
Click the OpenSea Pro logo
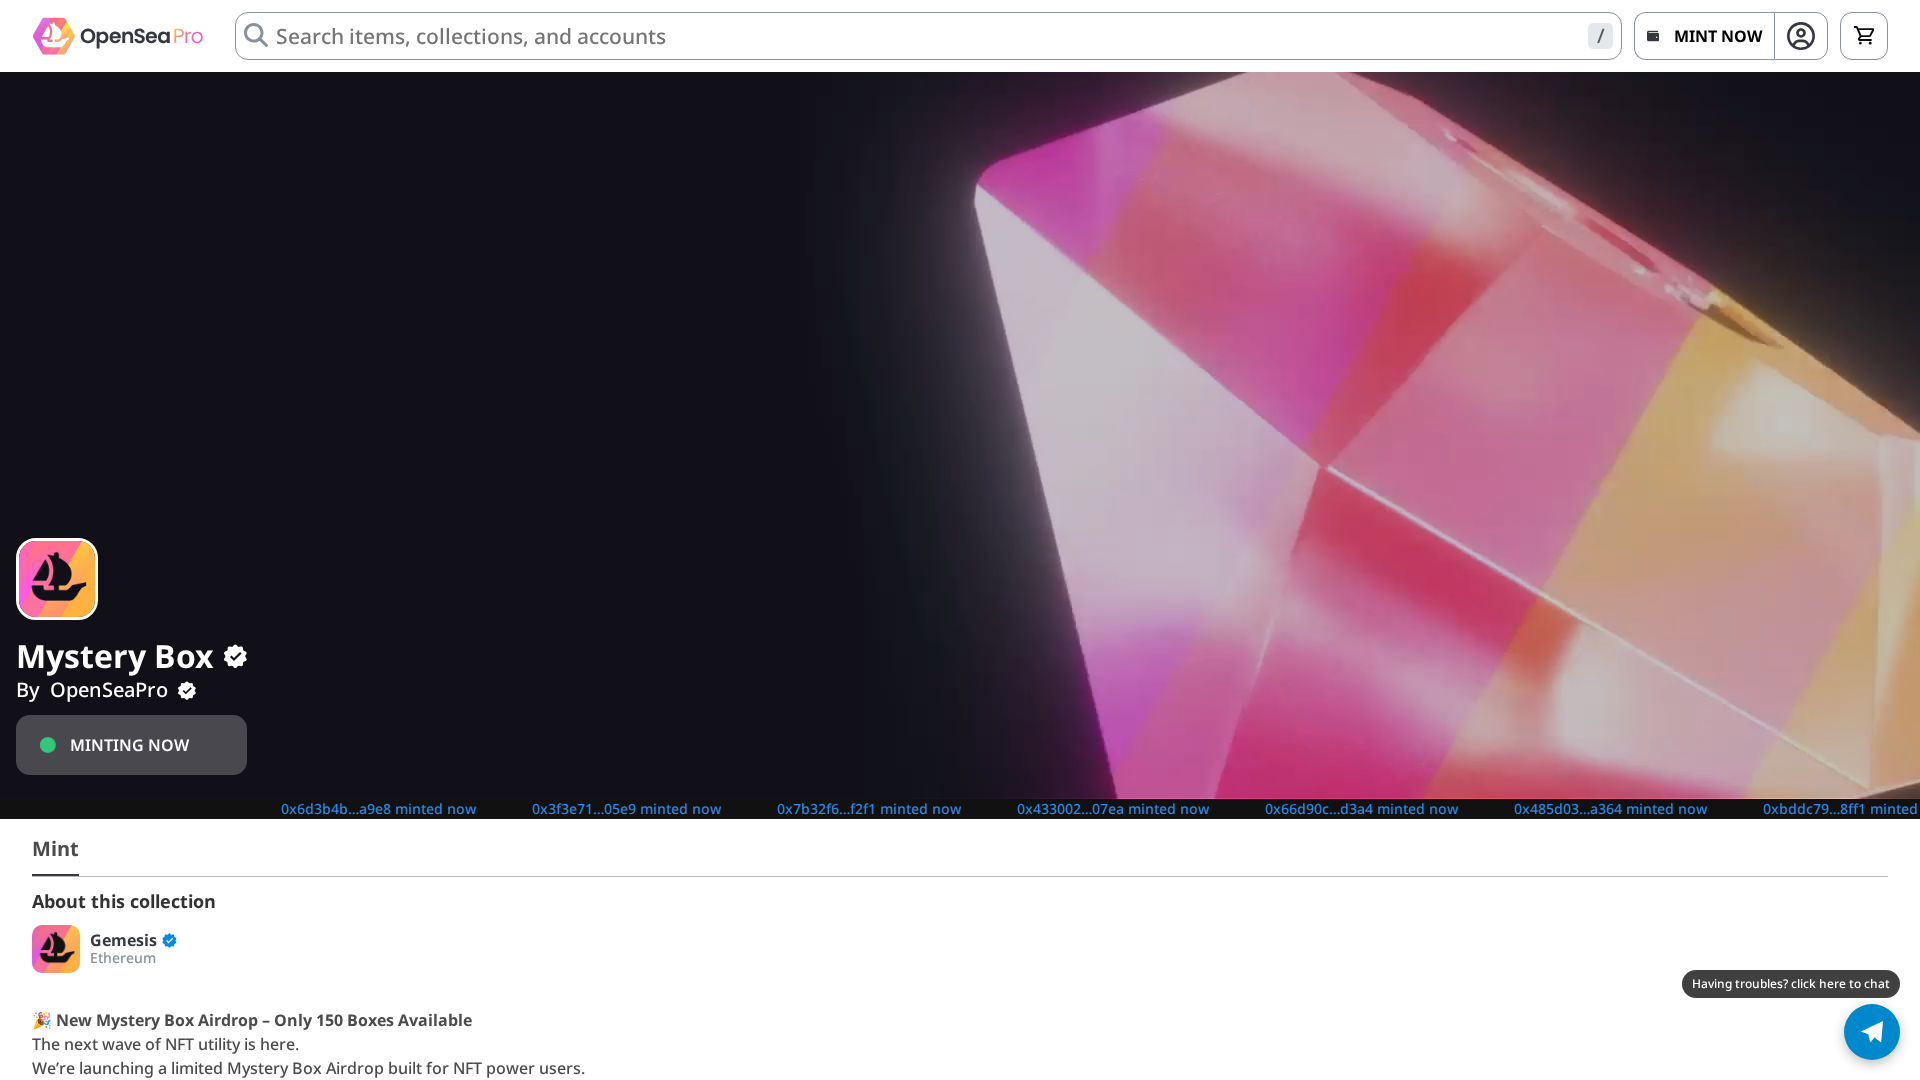(118, 36)
